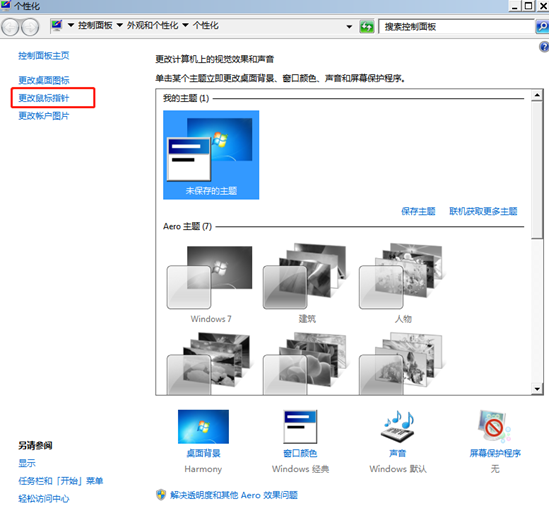
Task: Select the Windows 7 Aero theme
Action: [x=211, y=284]
